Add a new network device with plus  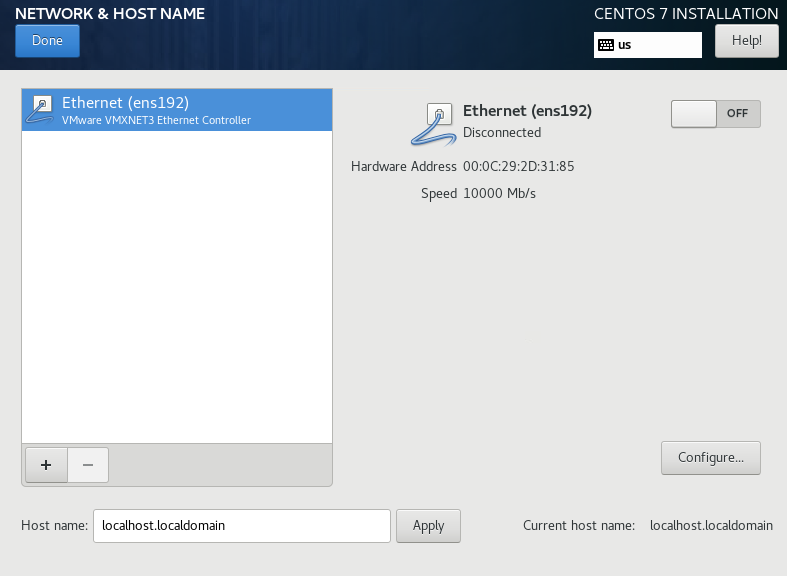46,465
